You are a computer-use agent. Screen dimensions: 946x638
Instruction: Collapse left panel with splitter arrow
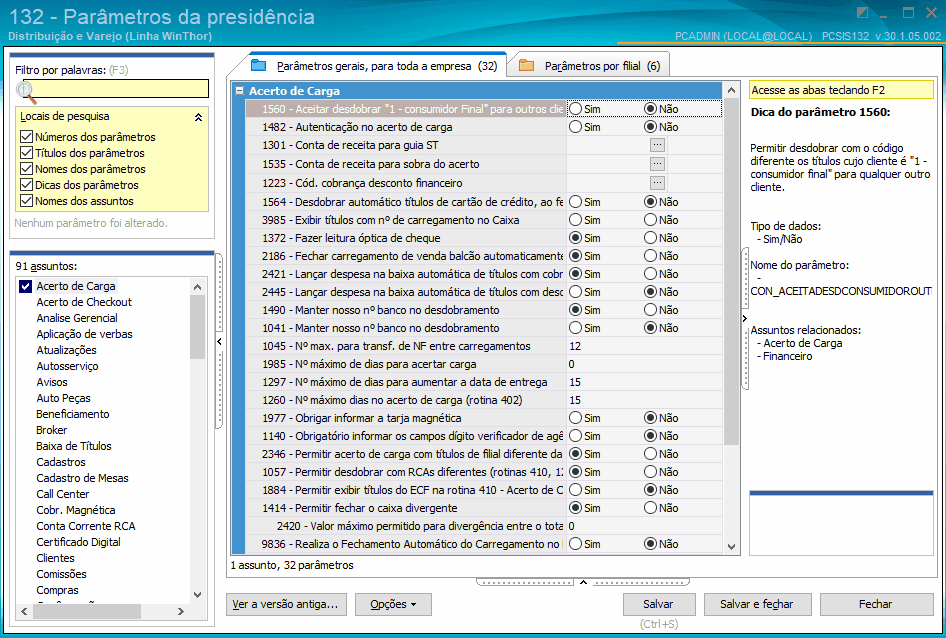pos(220,342)
